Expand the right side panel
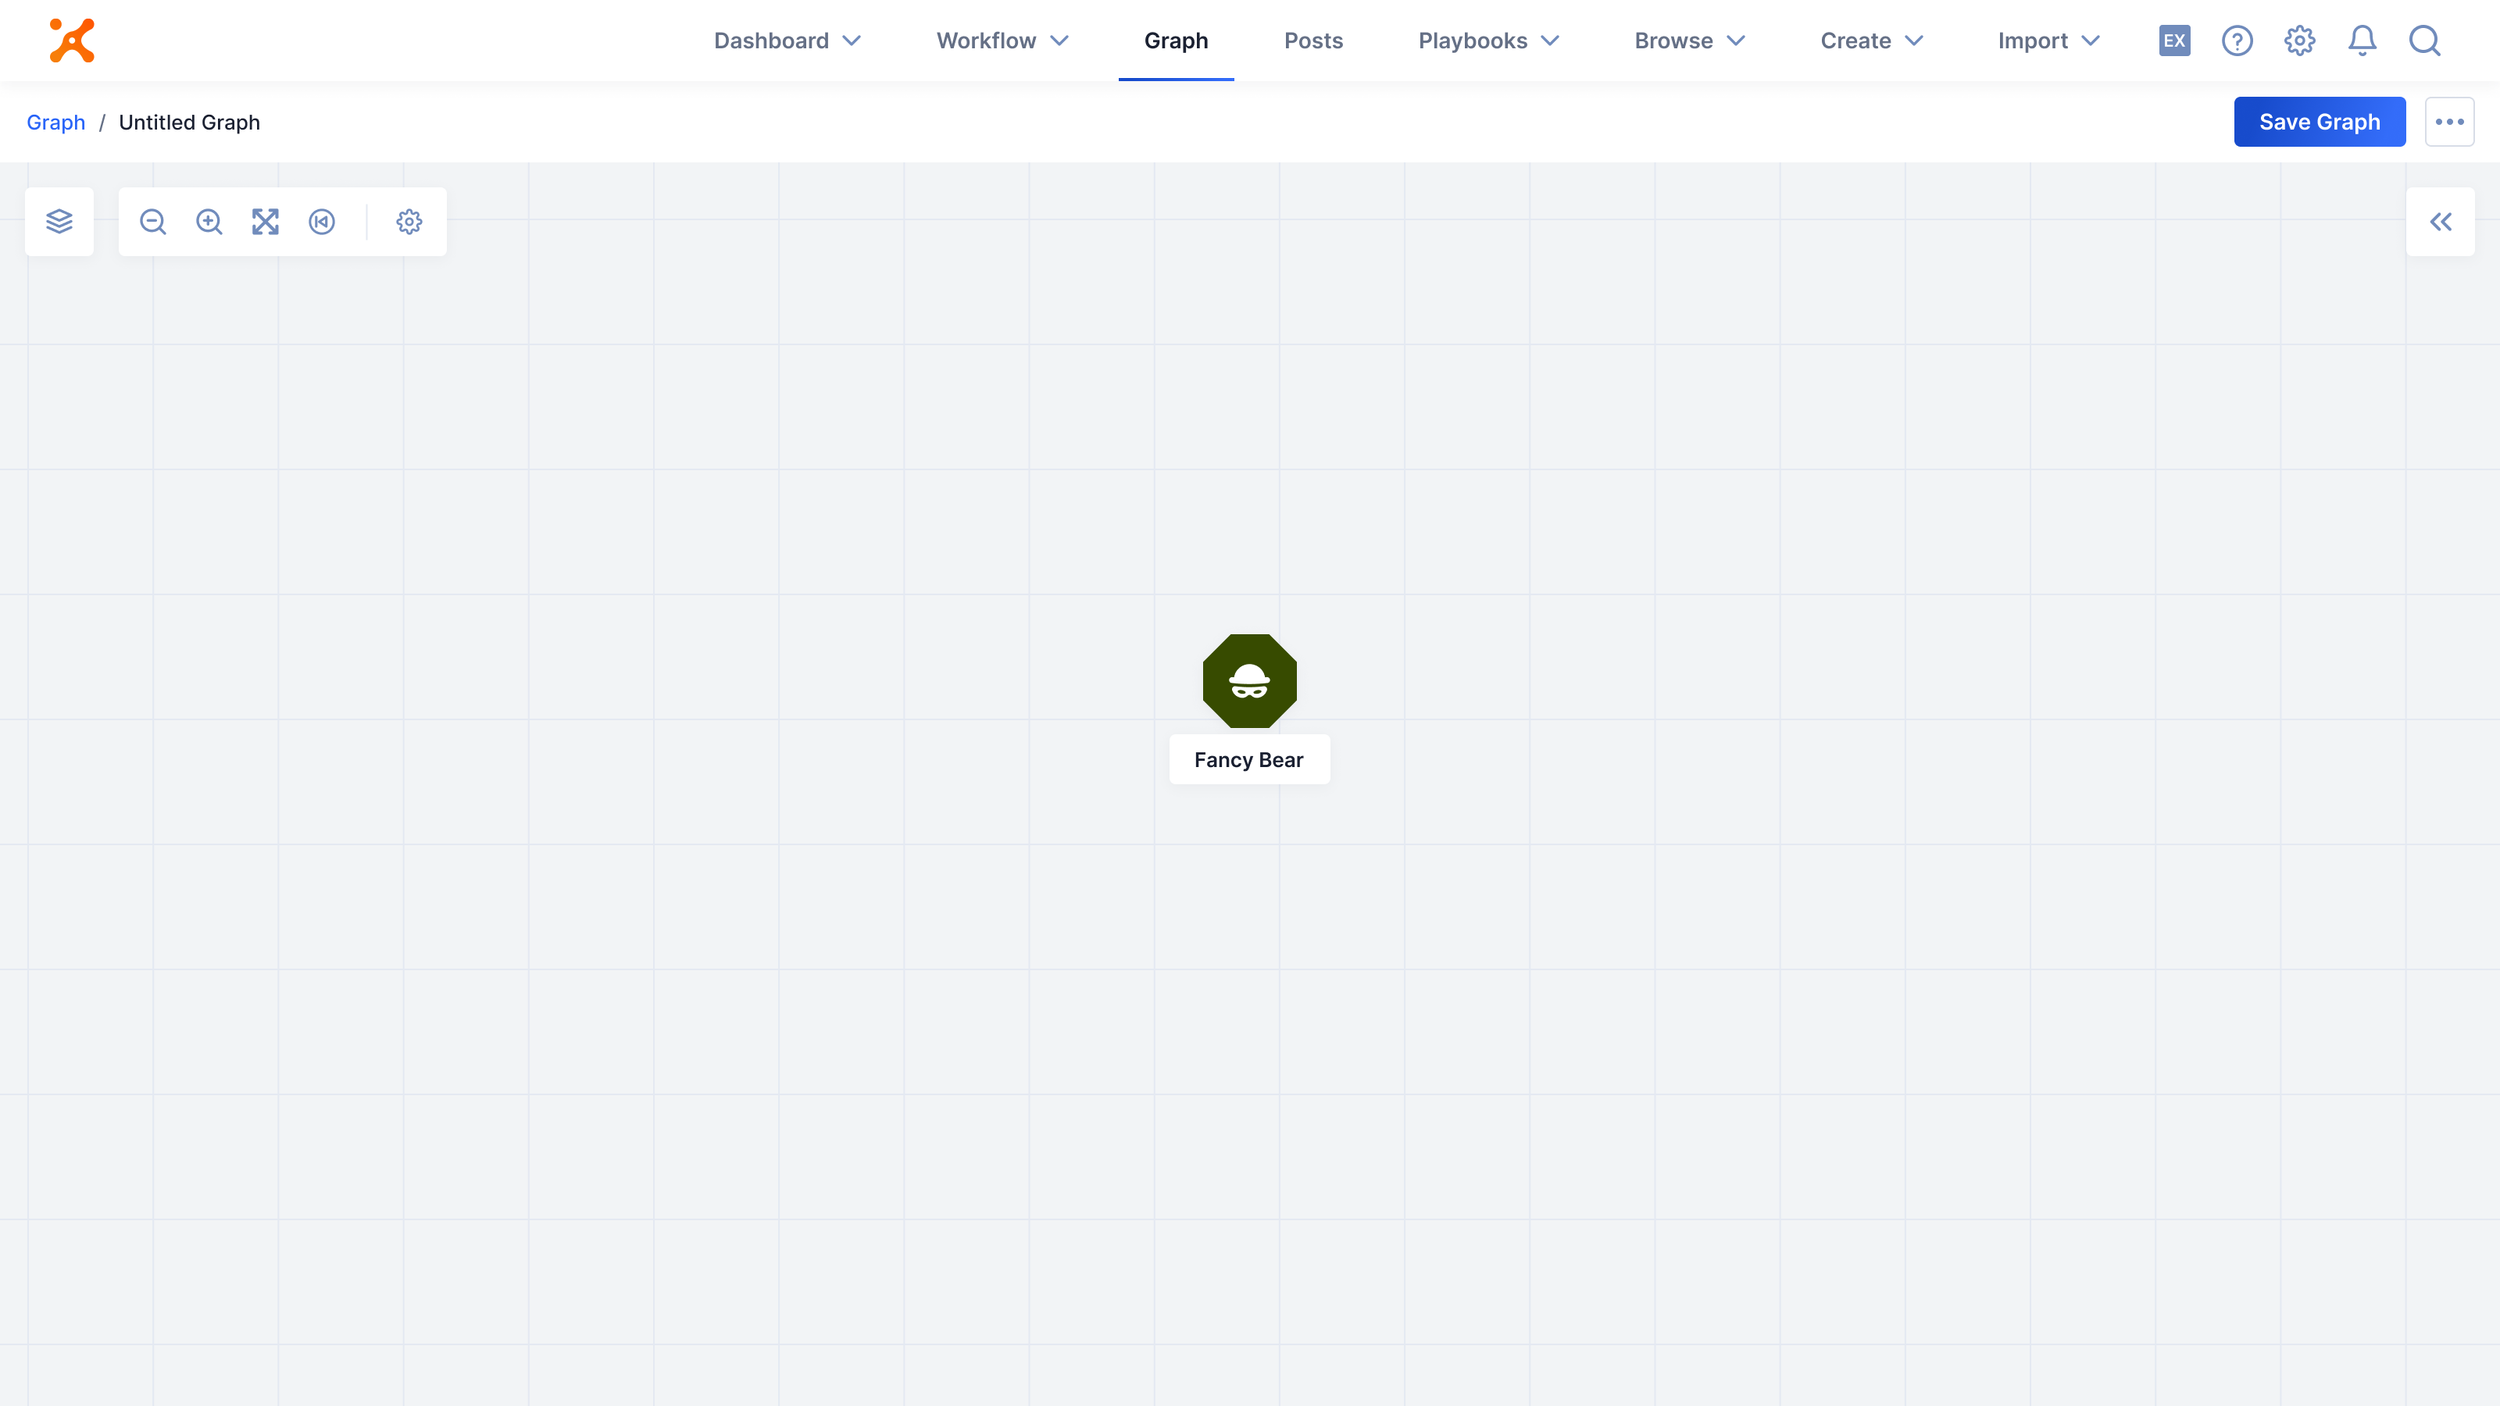The width and height of the screenshot is (2500, 1406). [2440, 221]
